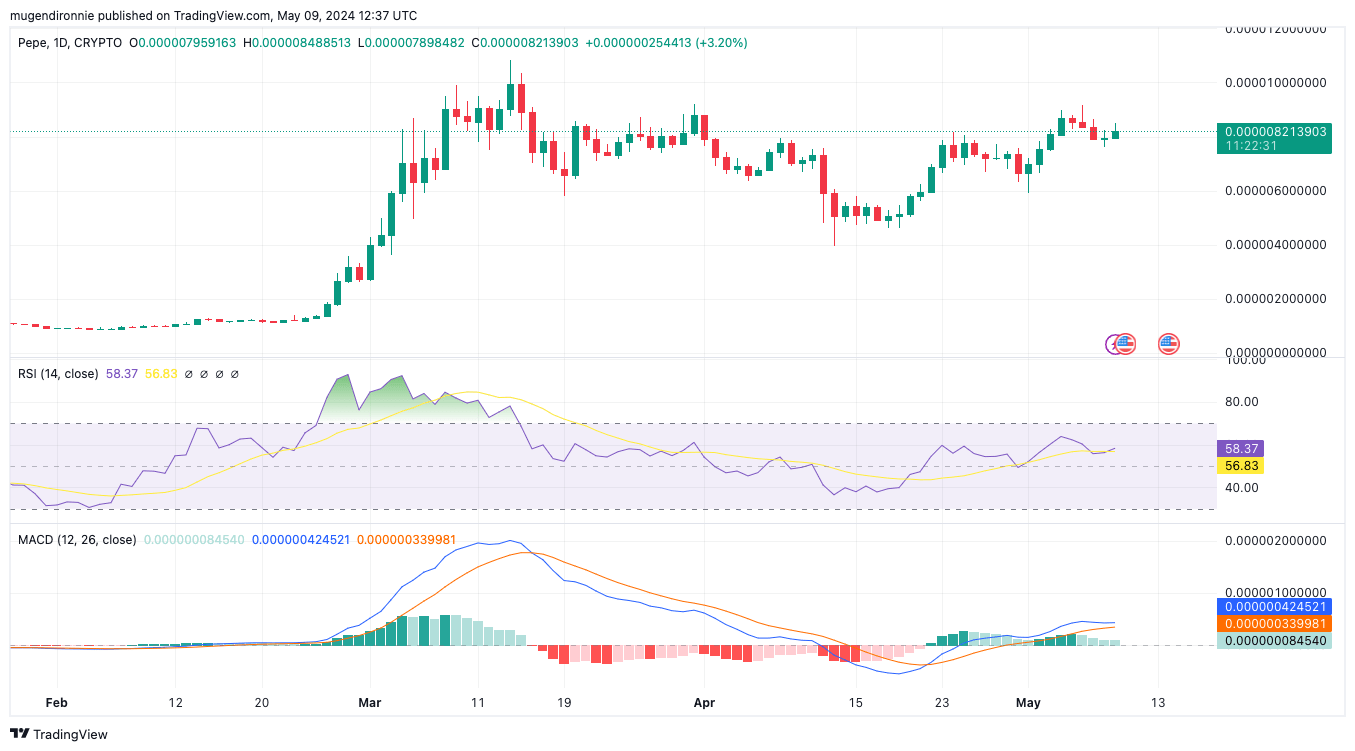This screenshot has width=1355, height=751.
Task: Click the open value O0.000007959163
Action: point(183,43)
